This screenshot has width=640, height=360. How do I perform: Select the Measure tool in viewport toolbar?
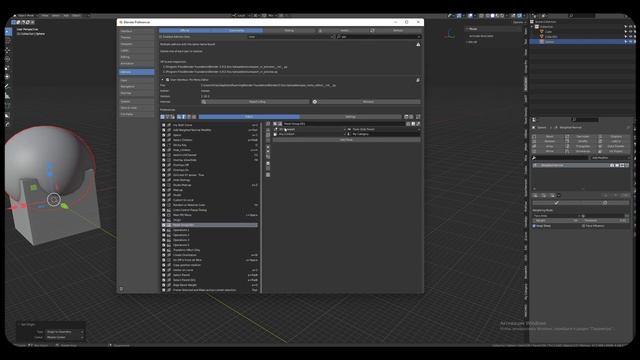tap(8, 96)
